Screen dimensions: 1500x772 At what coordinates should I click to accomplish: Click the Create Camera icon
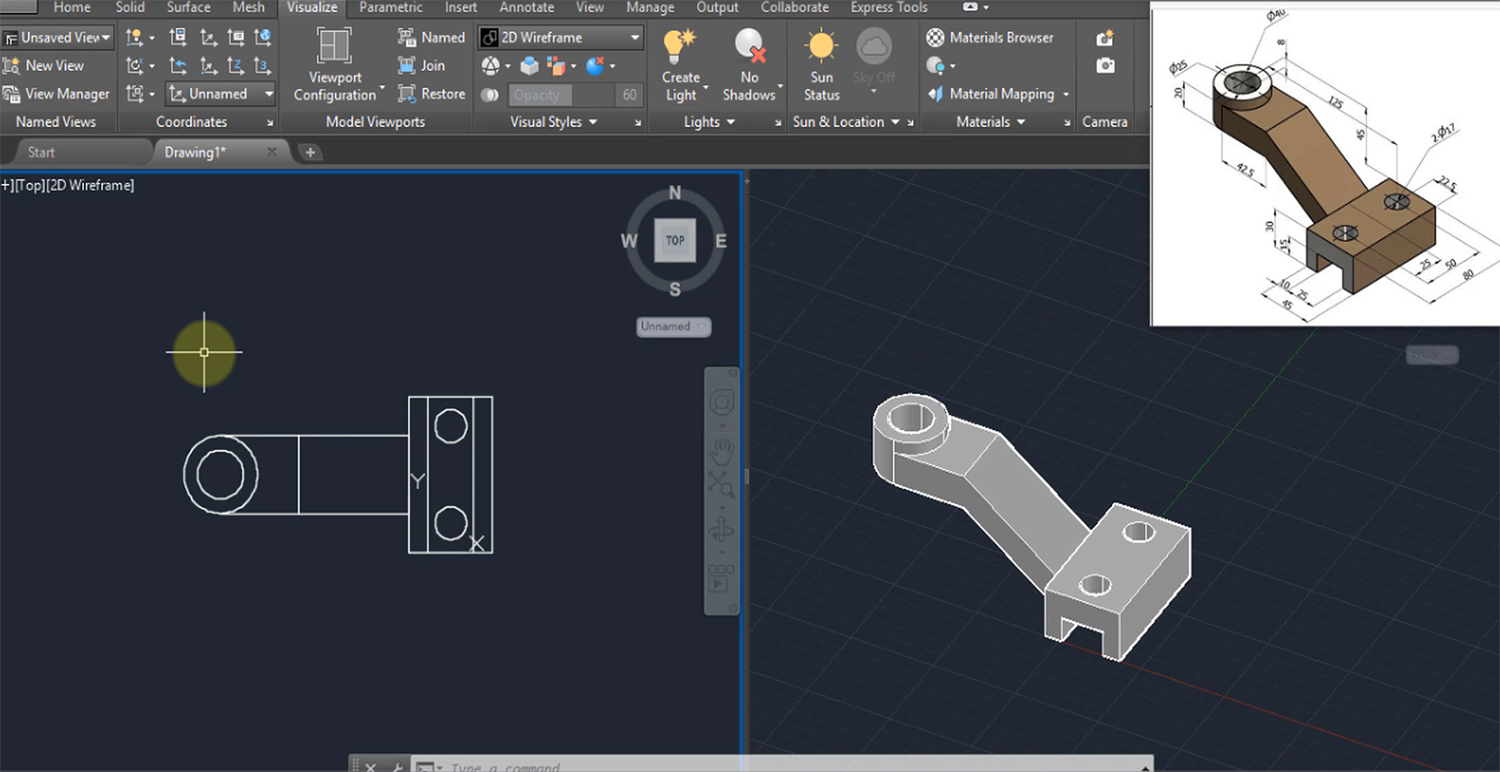(x=1105, y=38)
